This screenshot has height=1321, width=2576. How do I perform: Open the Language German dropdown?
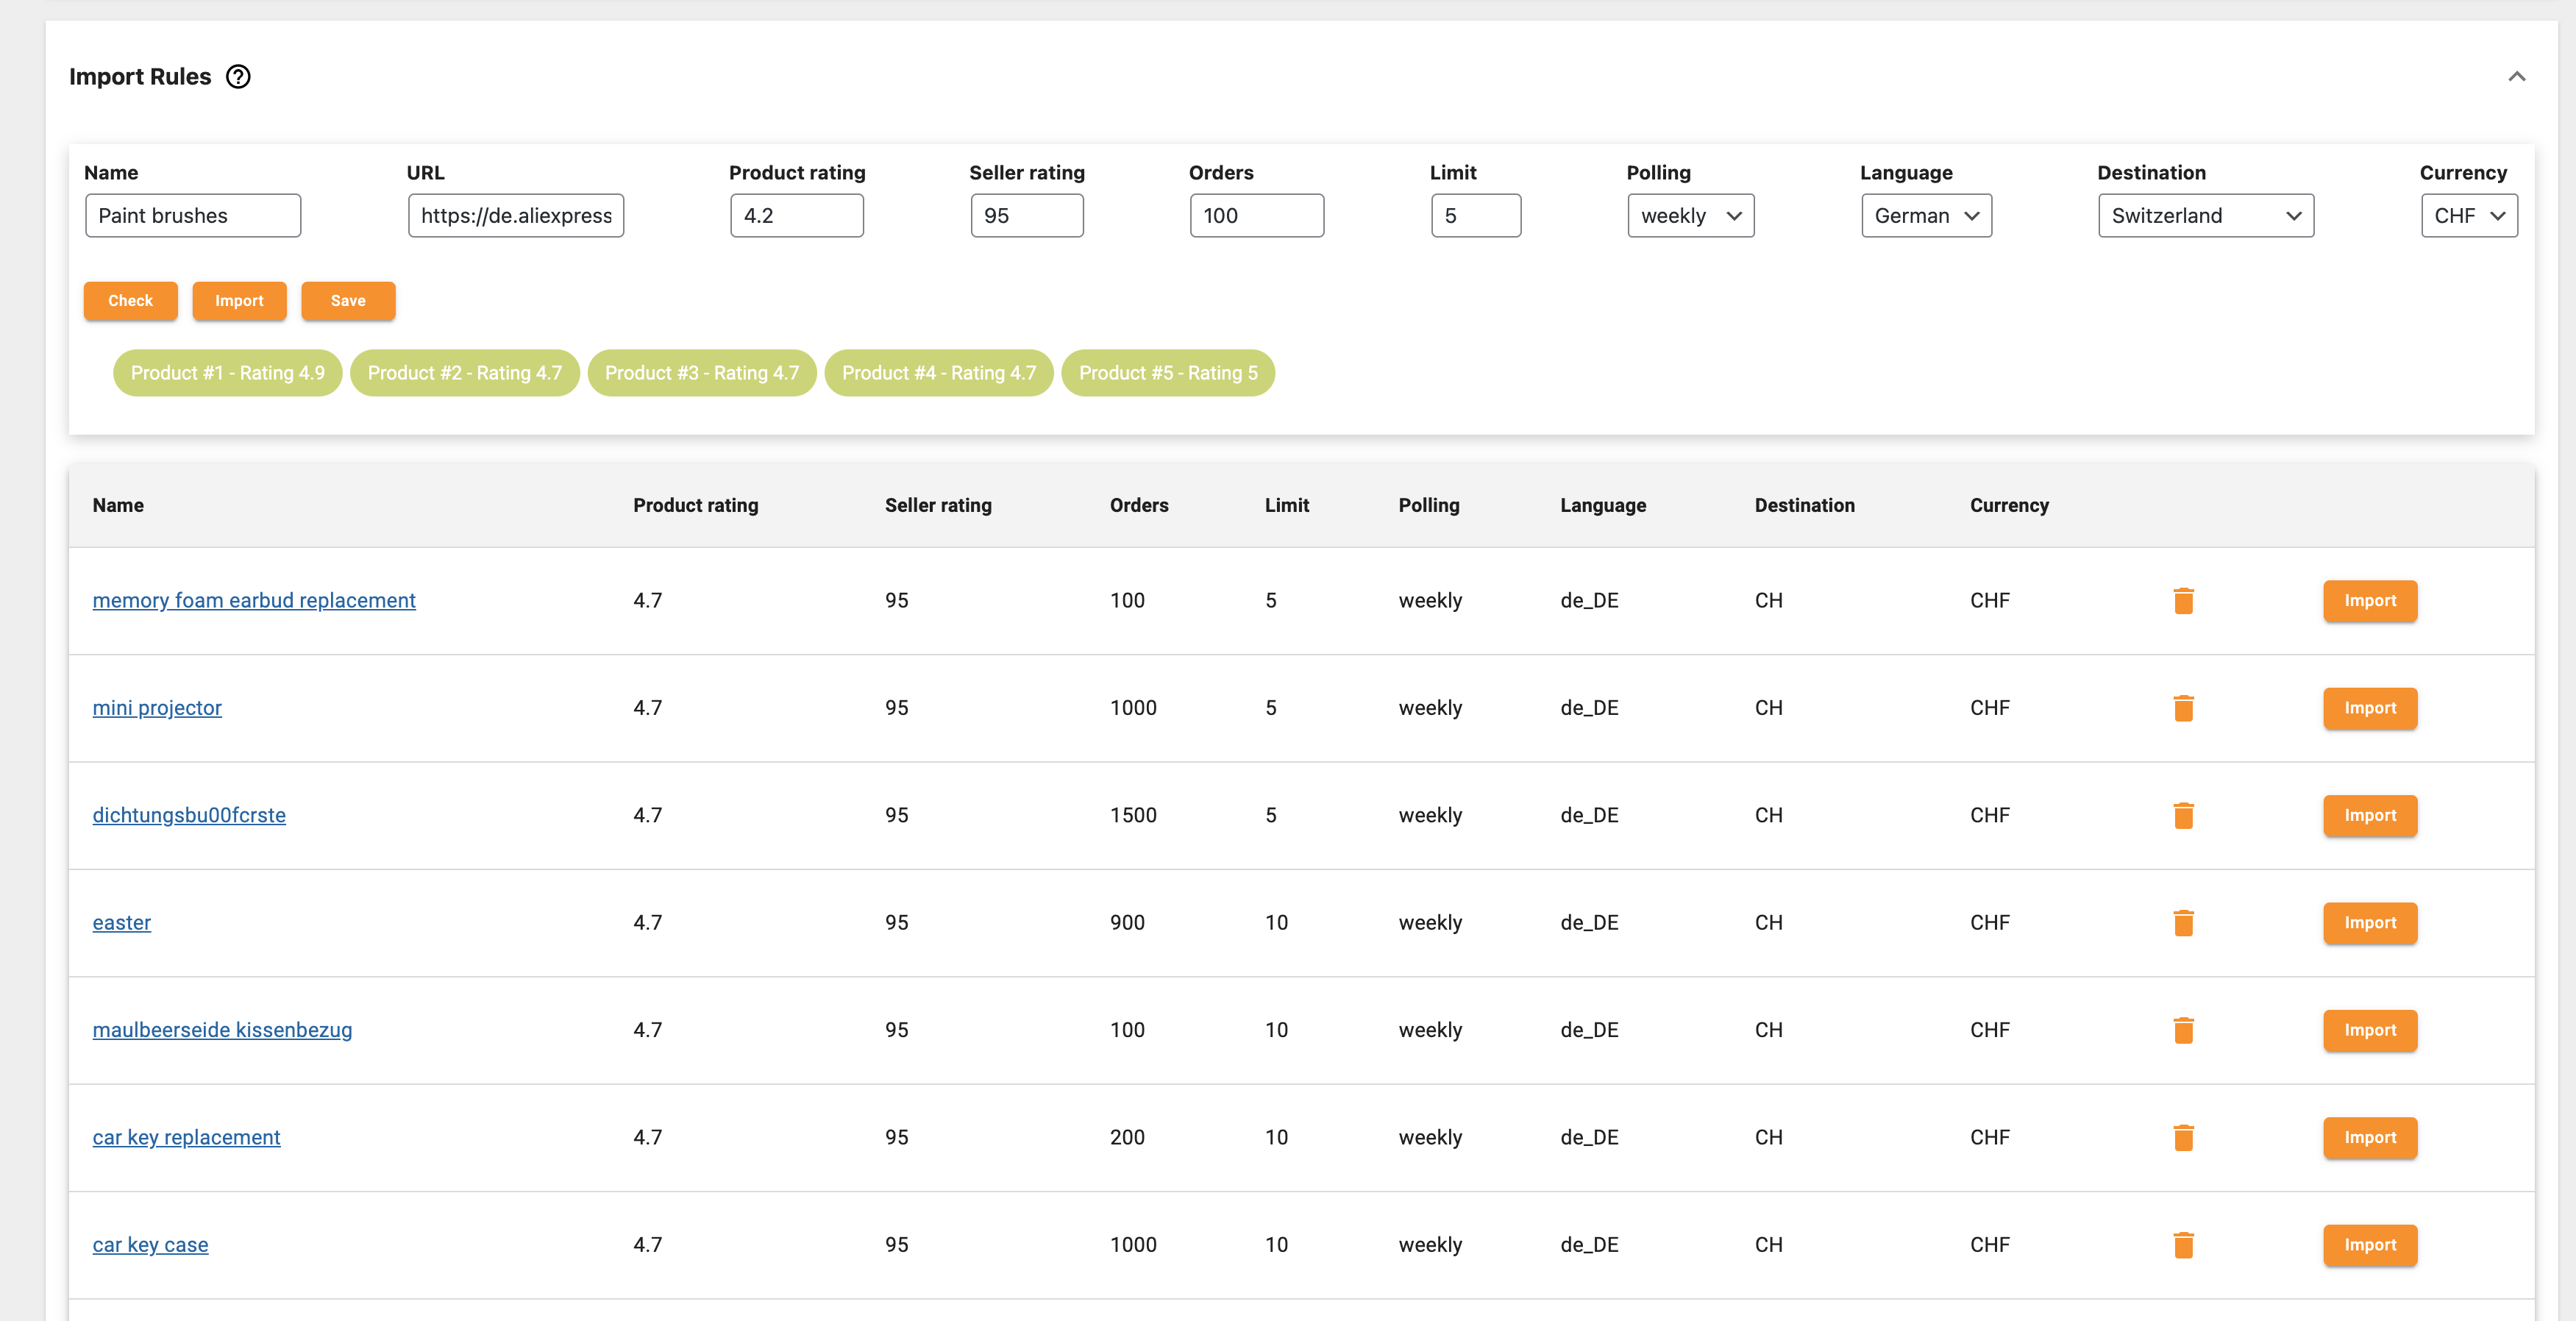(1926, 216)
